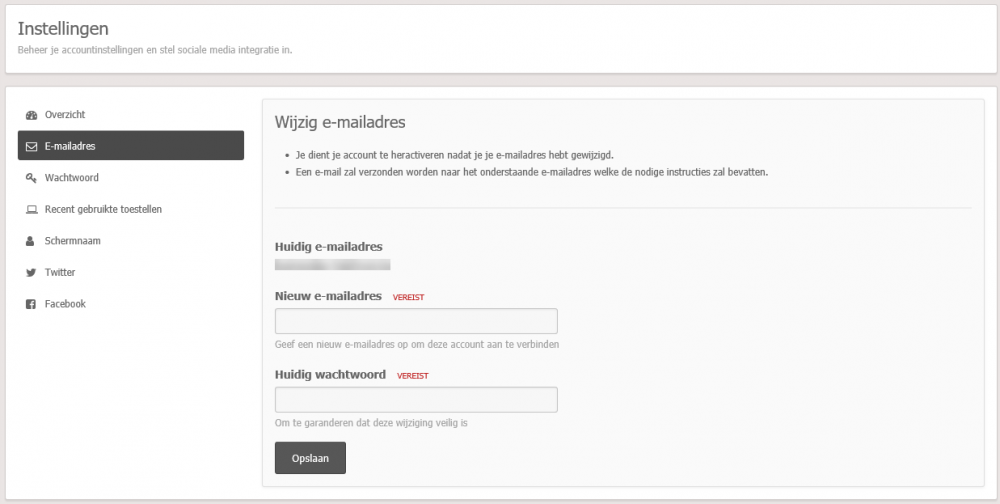This screenshot has height=504, width=1000.
Task: Click the Huidig wachtwoord field label
Action: pyautogui.click(x=330, y=375)
